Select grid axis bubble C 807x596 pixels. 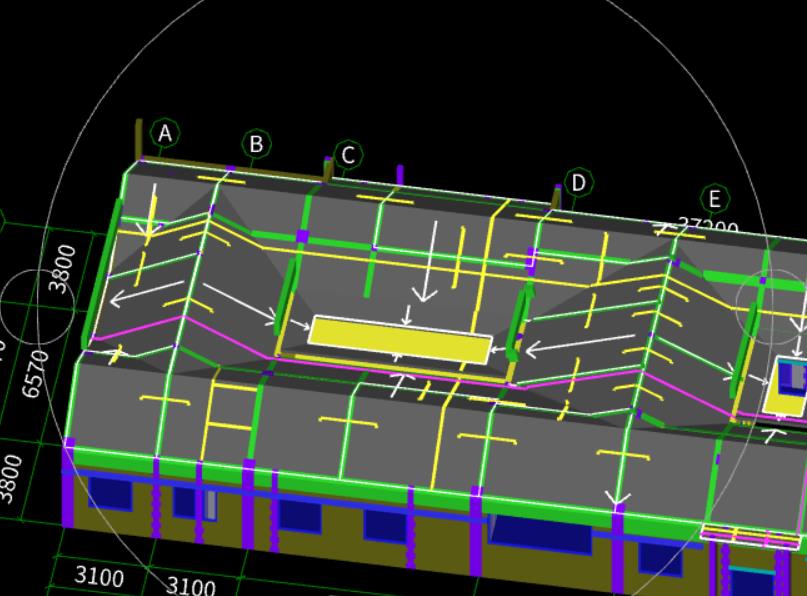pos(348,154)
